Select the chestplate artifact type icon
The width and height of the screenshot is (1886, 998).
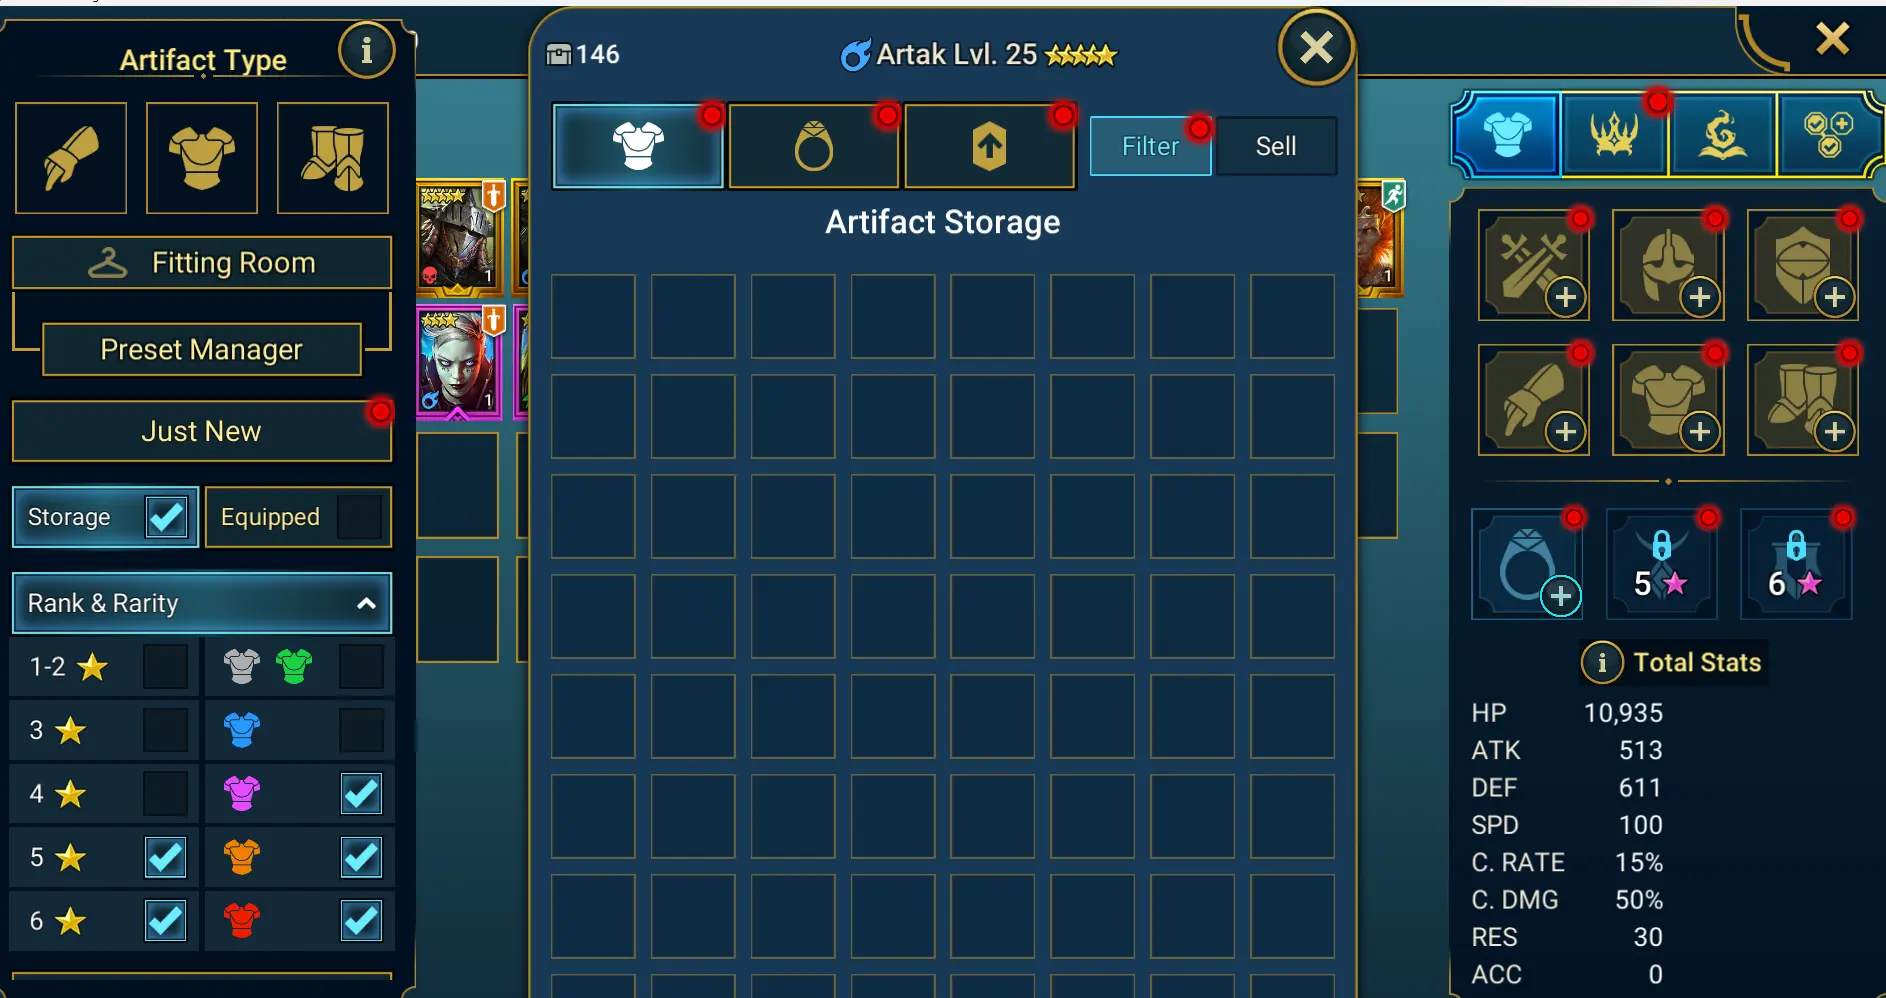click(x=202, y=158)
